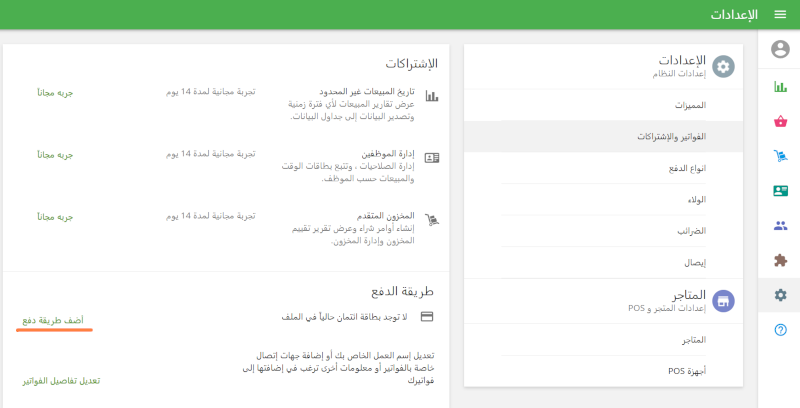Open الضرائب taxes menu item
The height and width of the screenshot is (408, 800).
603,231
